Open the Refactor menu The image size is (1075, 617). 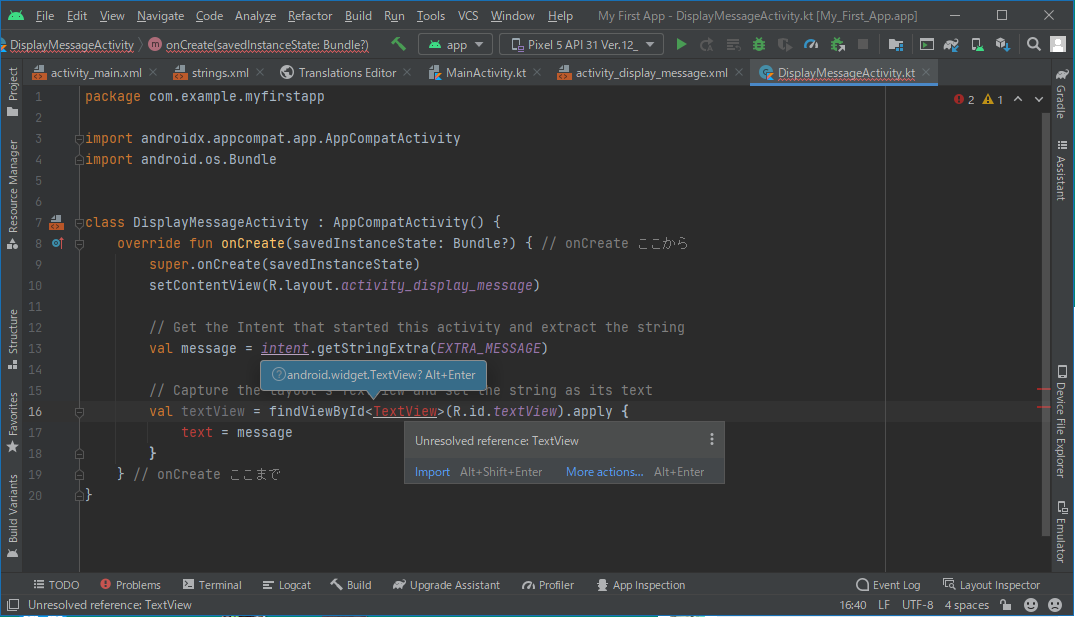coord(310,16)
